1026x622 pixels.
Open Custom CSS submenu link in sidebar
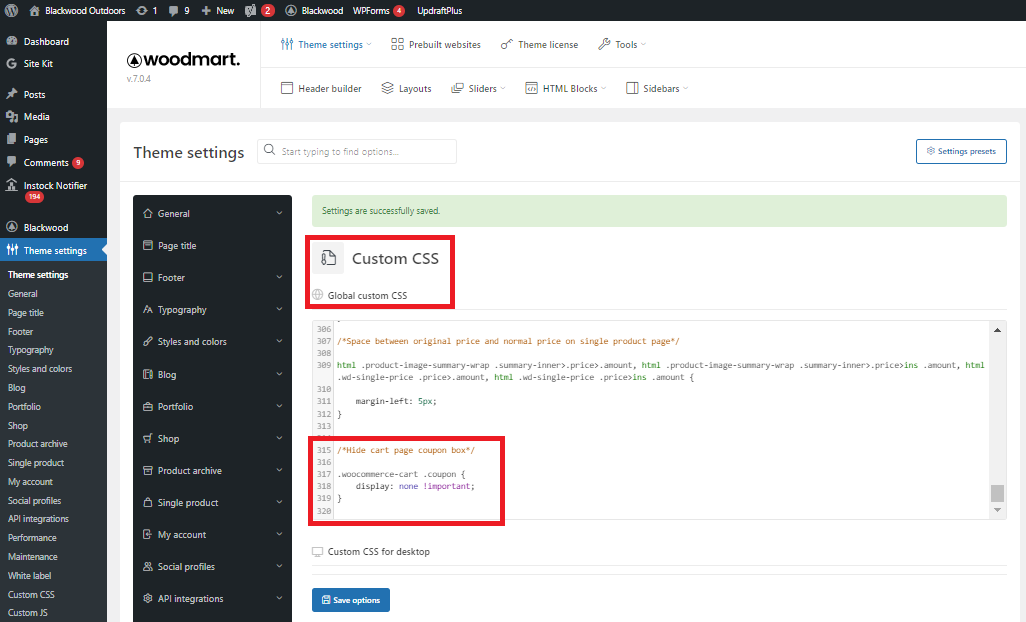(31, 595)
